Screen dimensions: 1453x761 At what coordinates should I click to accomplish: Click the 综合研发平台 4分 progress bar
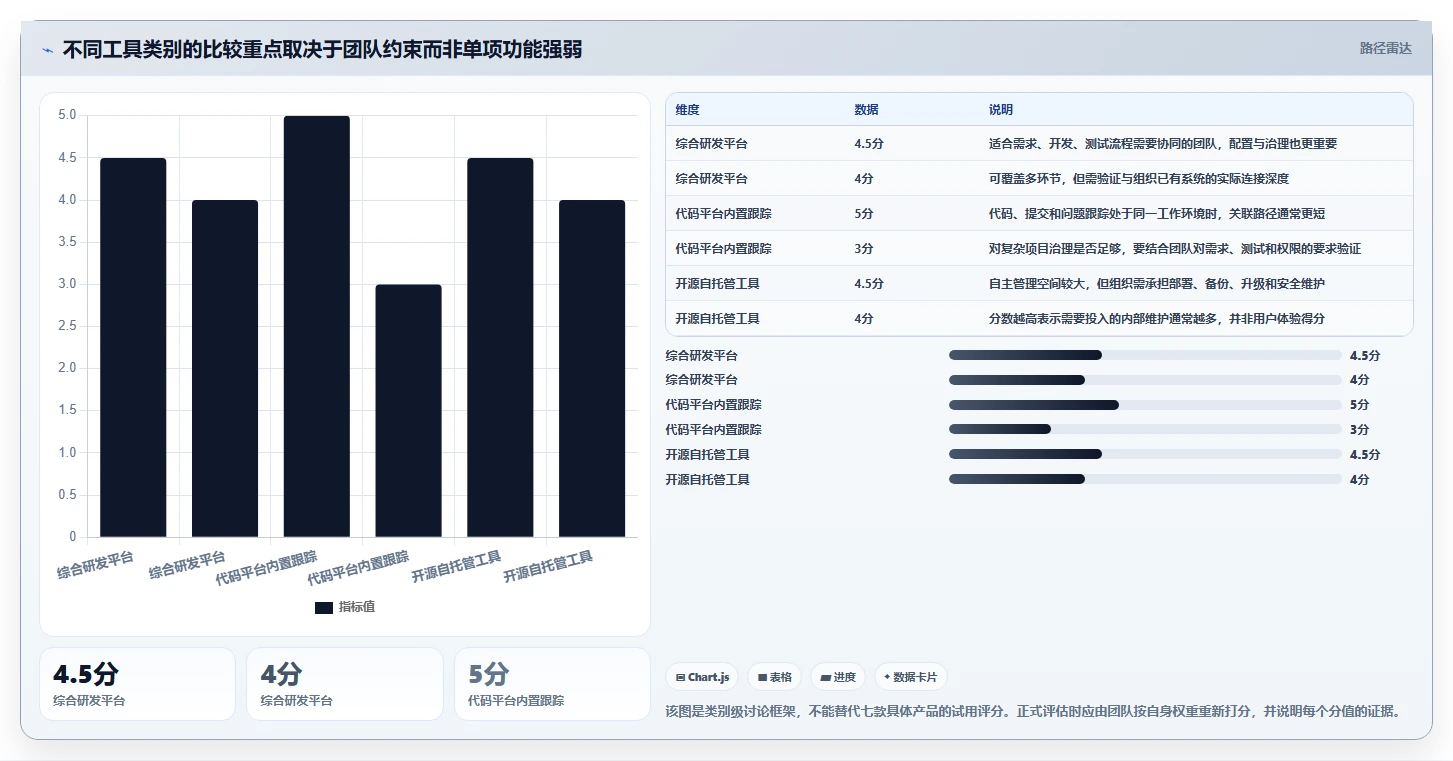tap(1145, 380)
